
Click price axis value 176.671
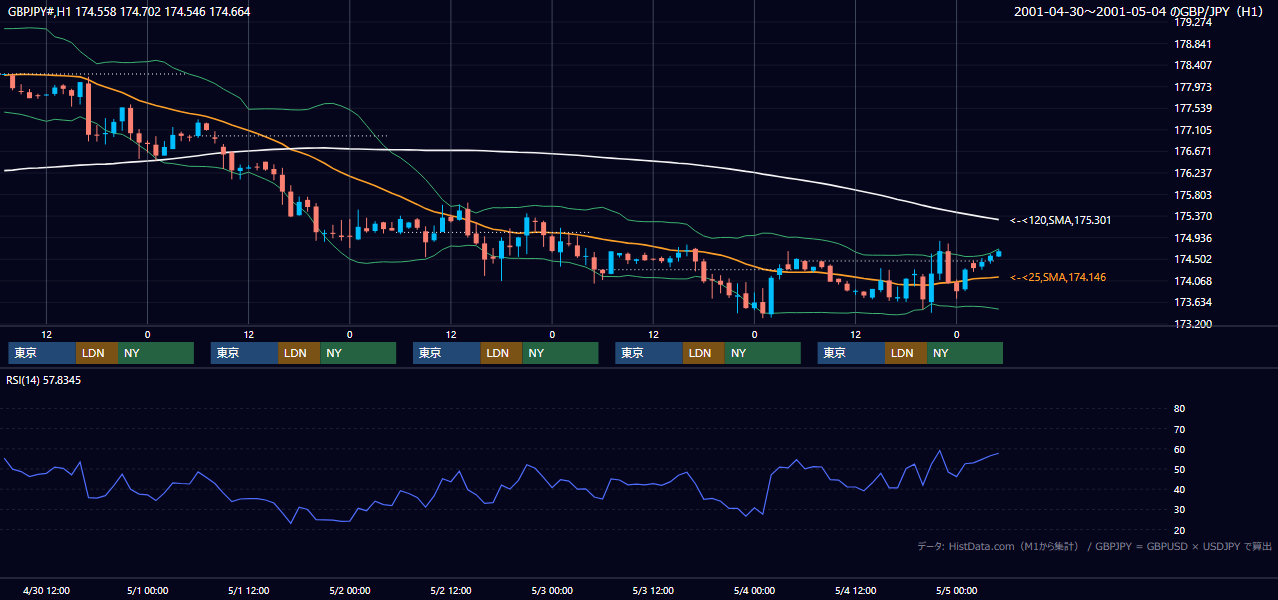click(x=1192, y=151)
